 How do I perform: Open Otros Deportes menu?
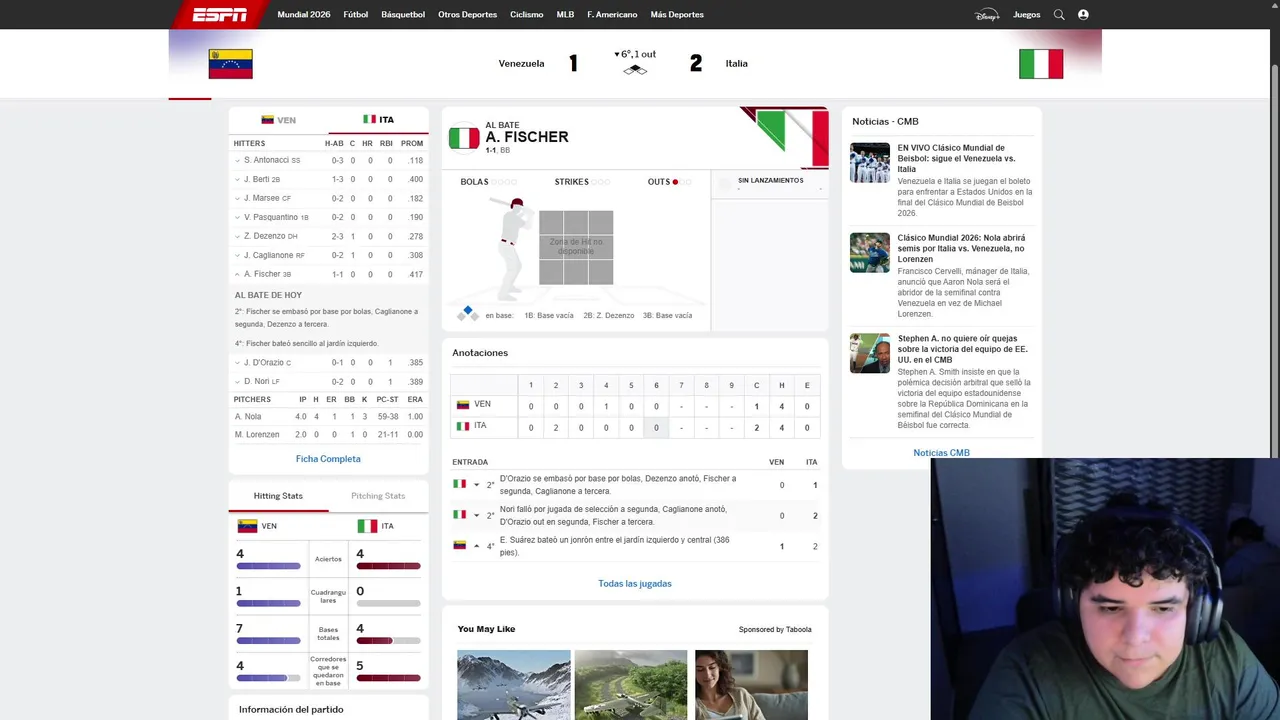pos(467,15)
